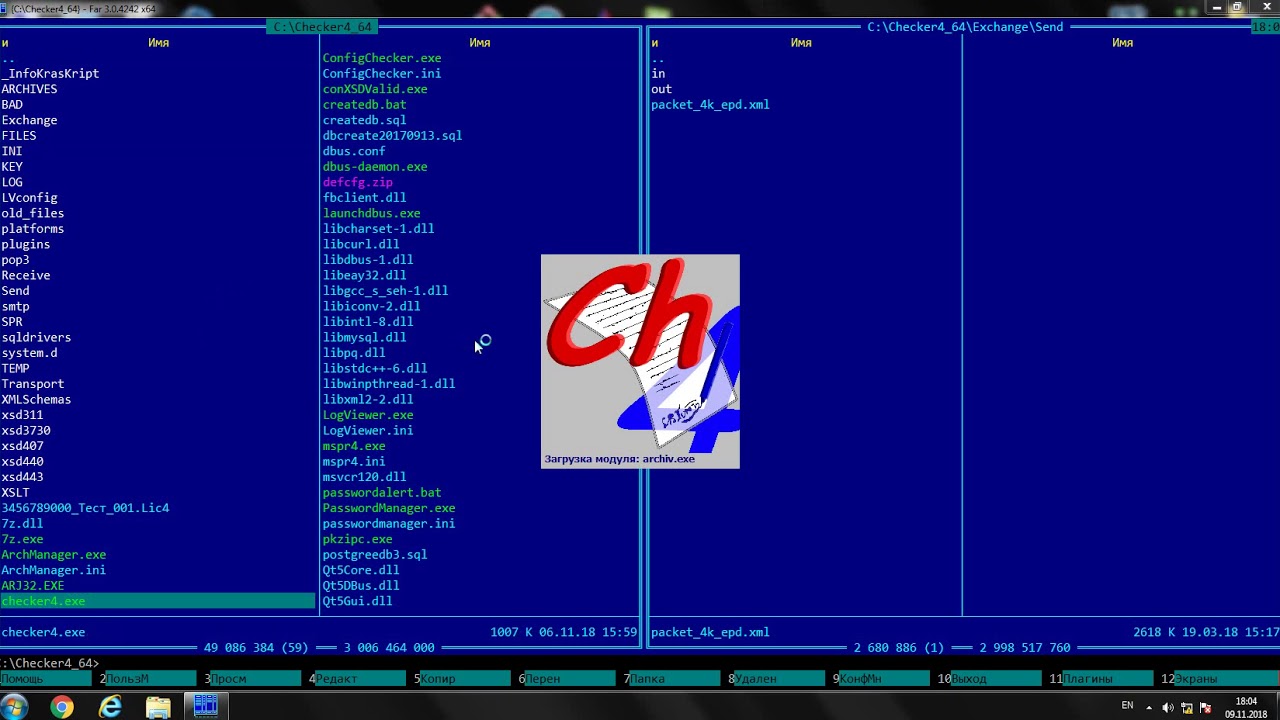The image size is (1280, 720).
Task: Click the КонфМн key in the key bar
Action: click(x=885, y=678)
